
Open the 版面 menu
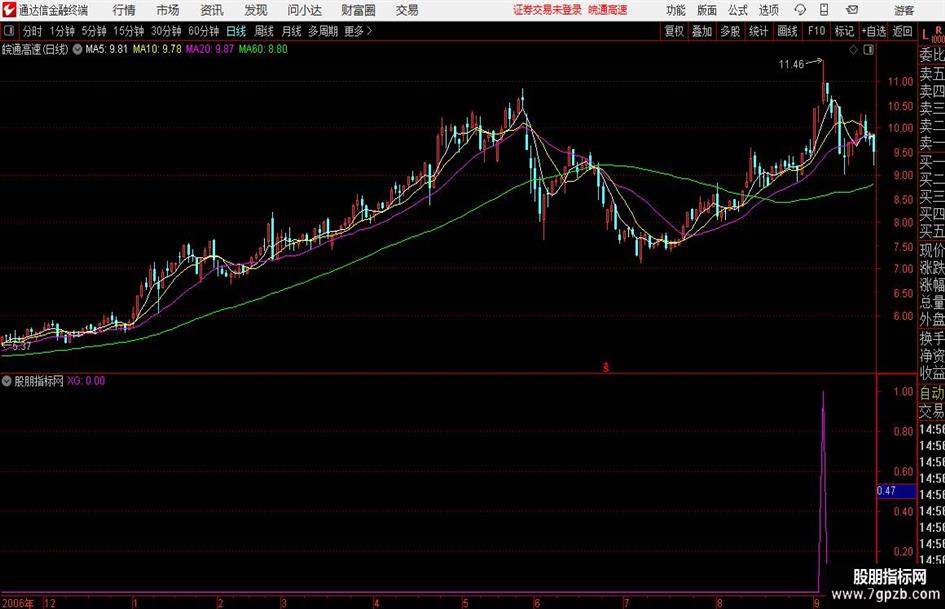706,10
